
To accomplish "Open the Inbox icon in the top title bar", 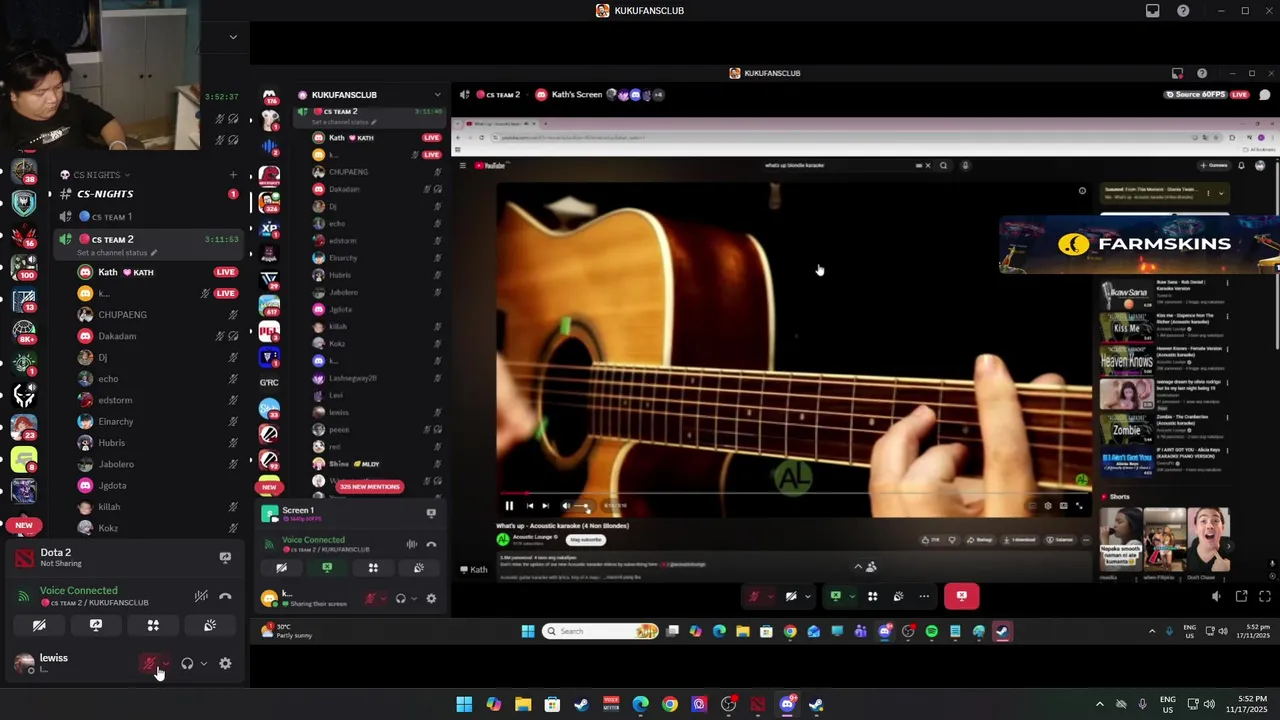I will pos(1153,11).
